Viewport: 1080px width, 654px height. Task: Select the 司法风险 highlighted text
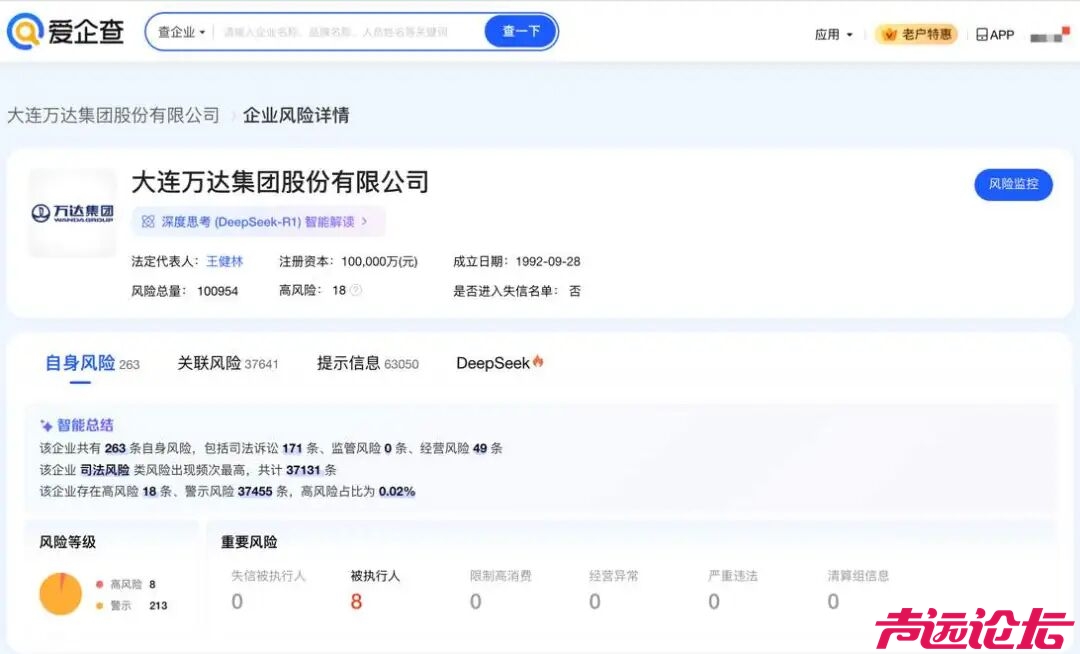105,470
